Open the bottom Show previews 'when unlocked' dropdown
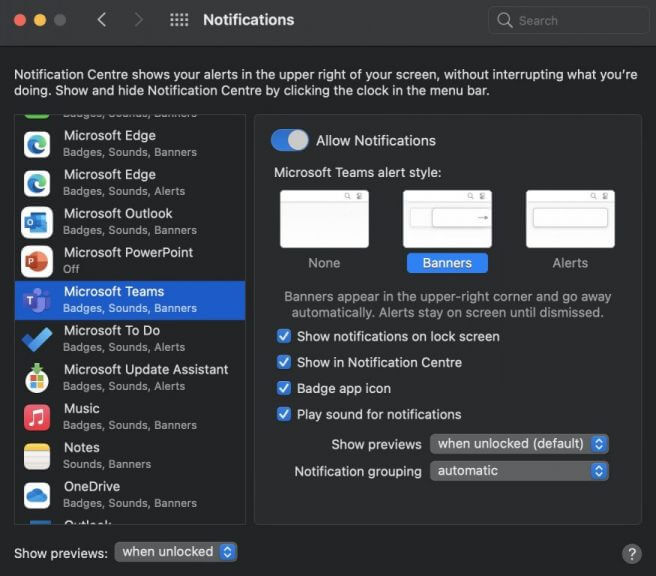 point(176,552)
